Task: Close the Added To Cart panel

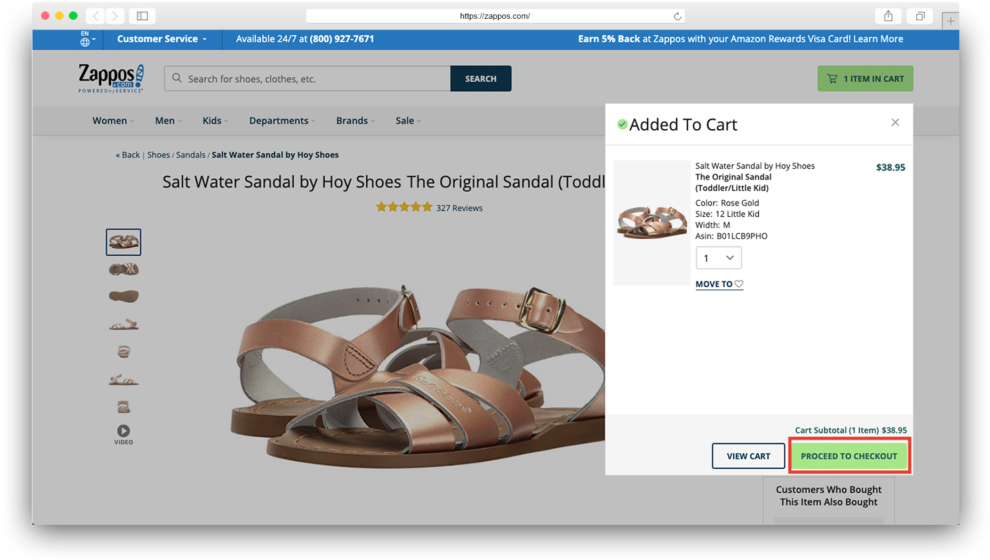Action: pyautogui.click(x=895, y=122)
